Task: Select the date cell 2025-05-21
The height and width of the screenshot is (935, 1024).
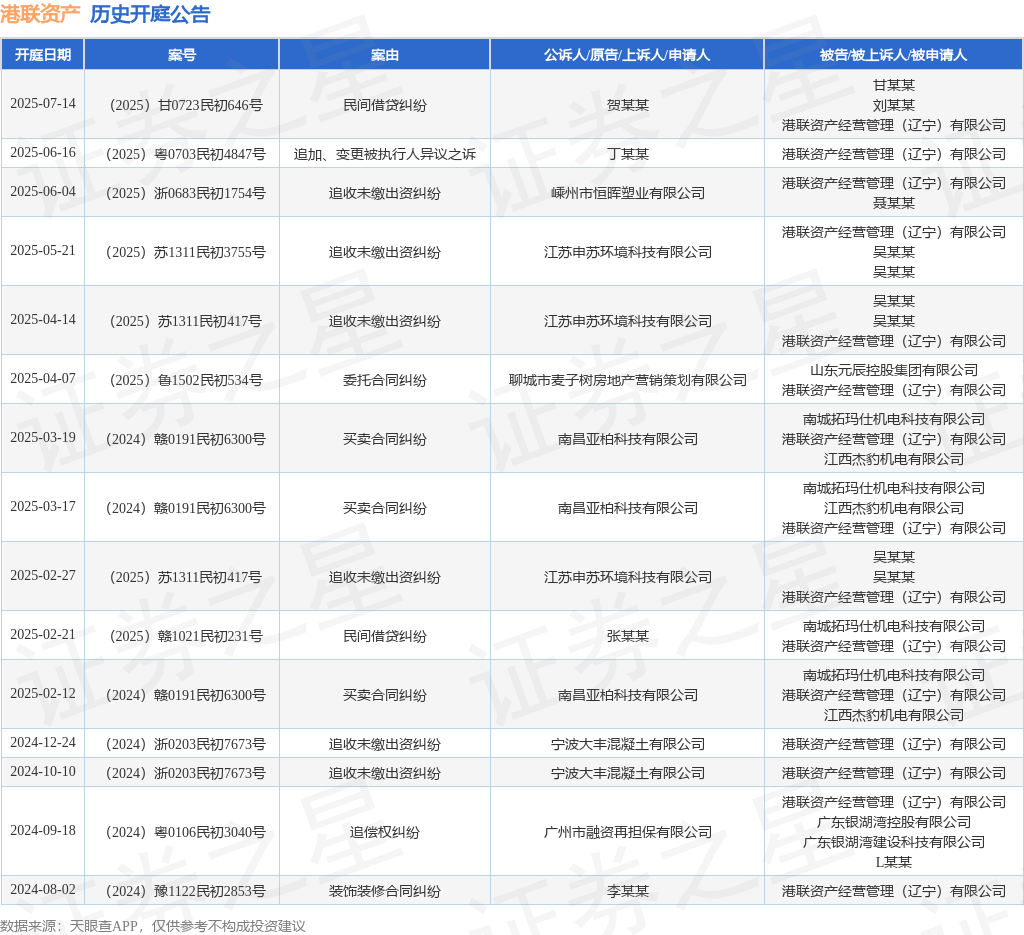Action: 43,251
